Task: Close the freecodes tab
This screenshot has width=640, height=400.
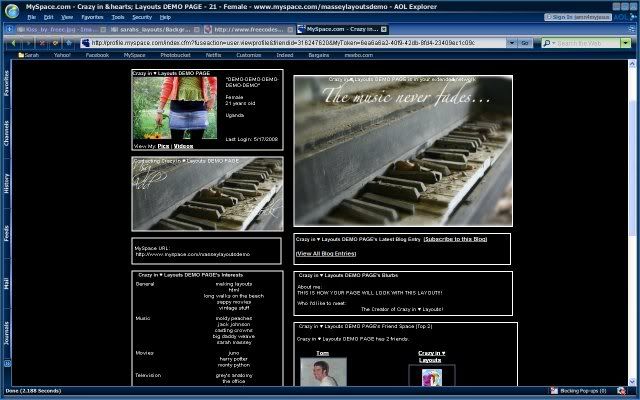Action: (290, 29)
